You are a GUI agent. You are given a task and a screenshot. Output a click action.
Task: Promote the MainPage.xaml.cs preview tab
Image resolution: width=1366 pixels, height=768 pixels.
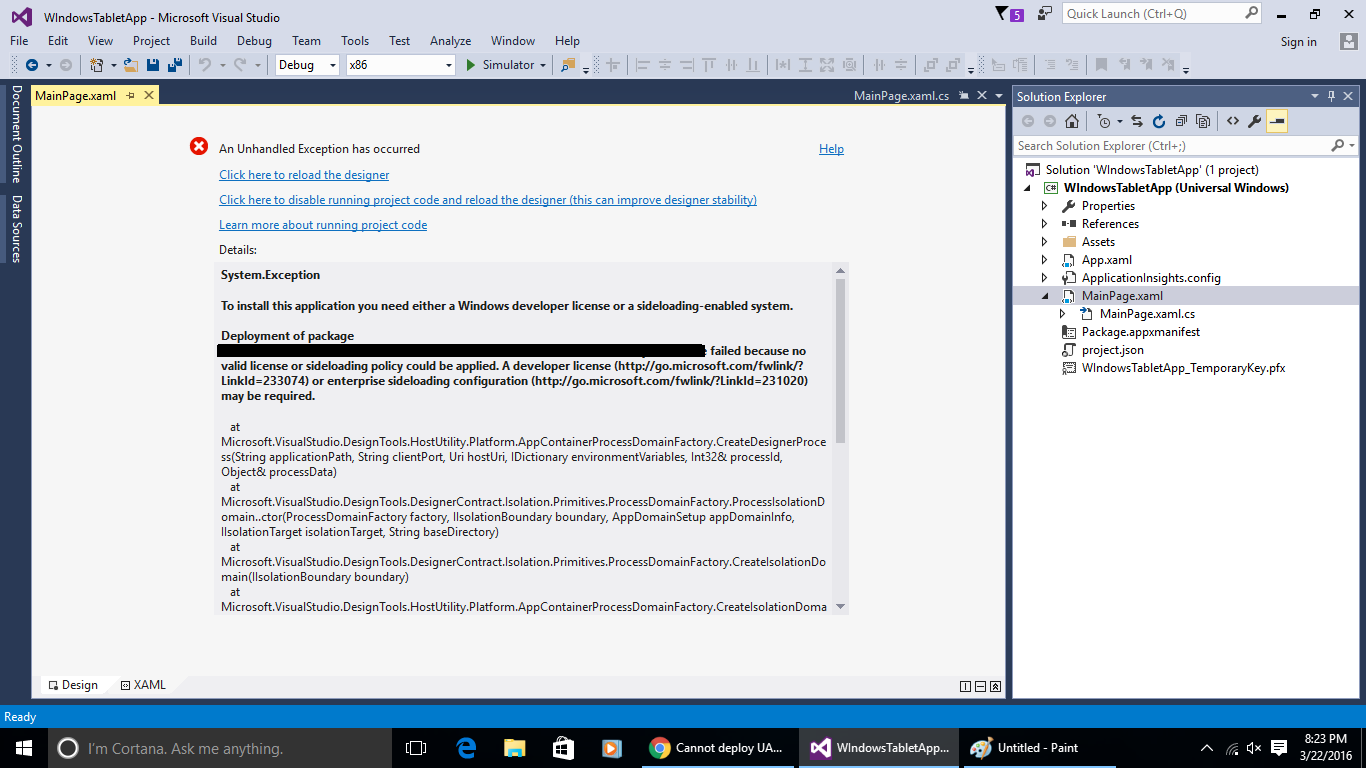(x=962, y=96)
